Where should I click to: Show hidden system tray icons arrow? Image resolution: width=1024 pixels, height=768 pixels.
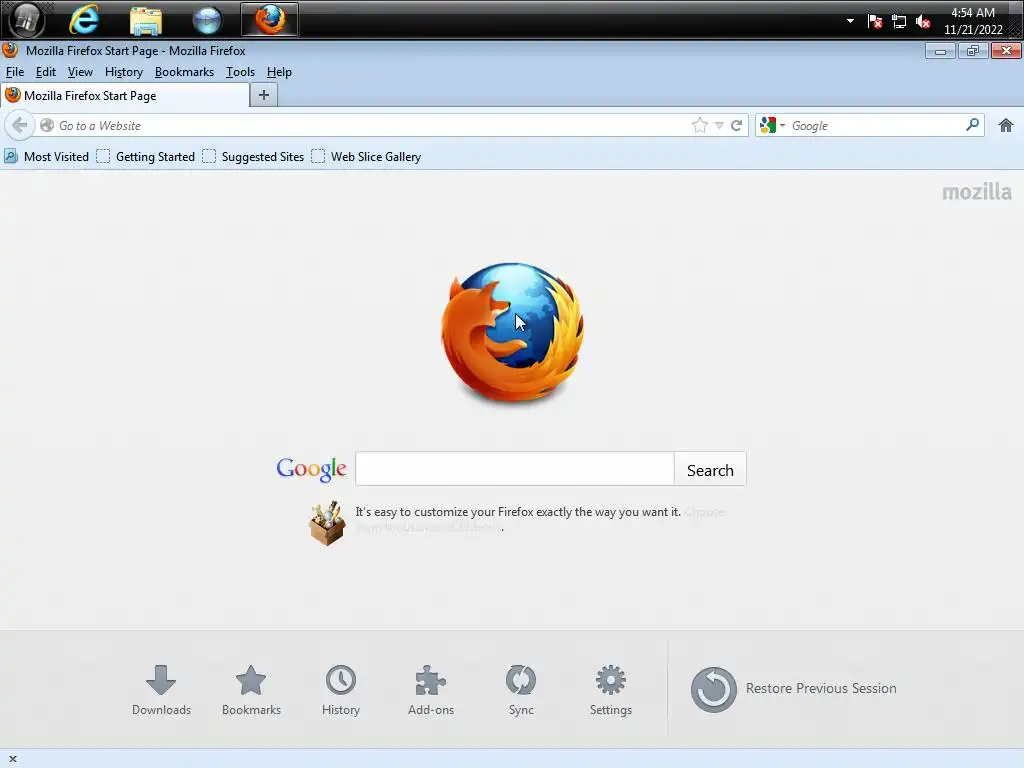850,21
